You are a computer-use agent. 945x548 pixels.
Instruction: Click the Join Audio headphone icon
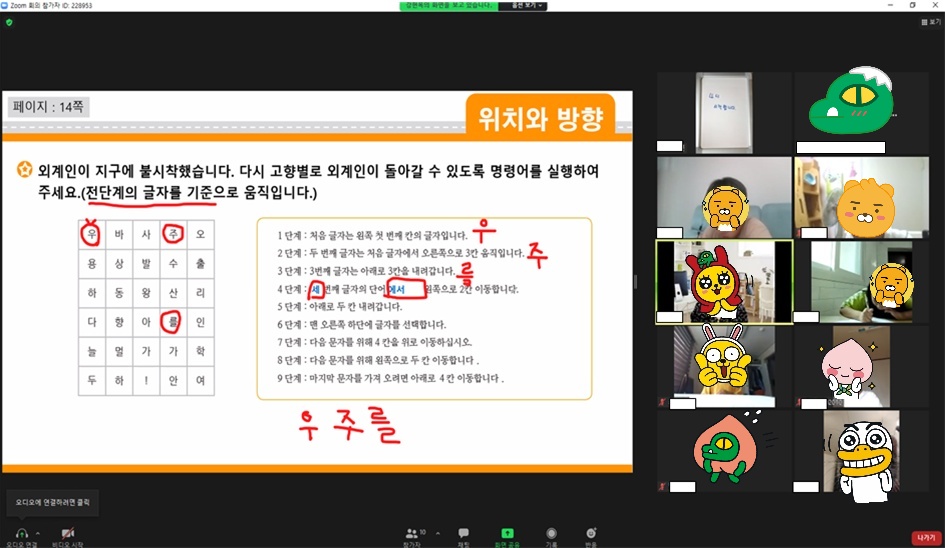coord(22,534)
